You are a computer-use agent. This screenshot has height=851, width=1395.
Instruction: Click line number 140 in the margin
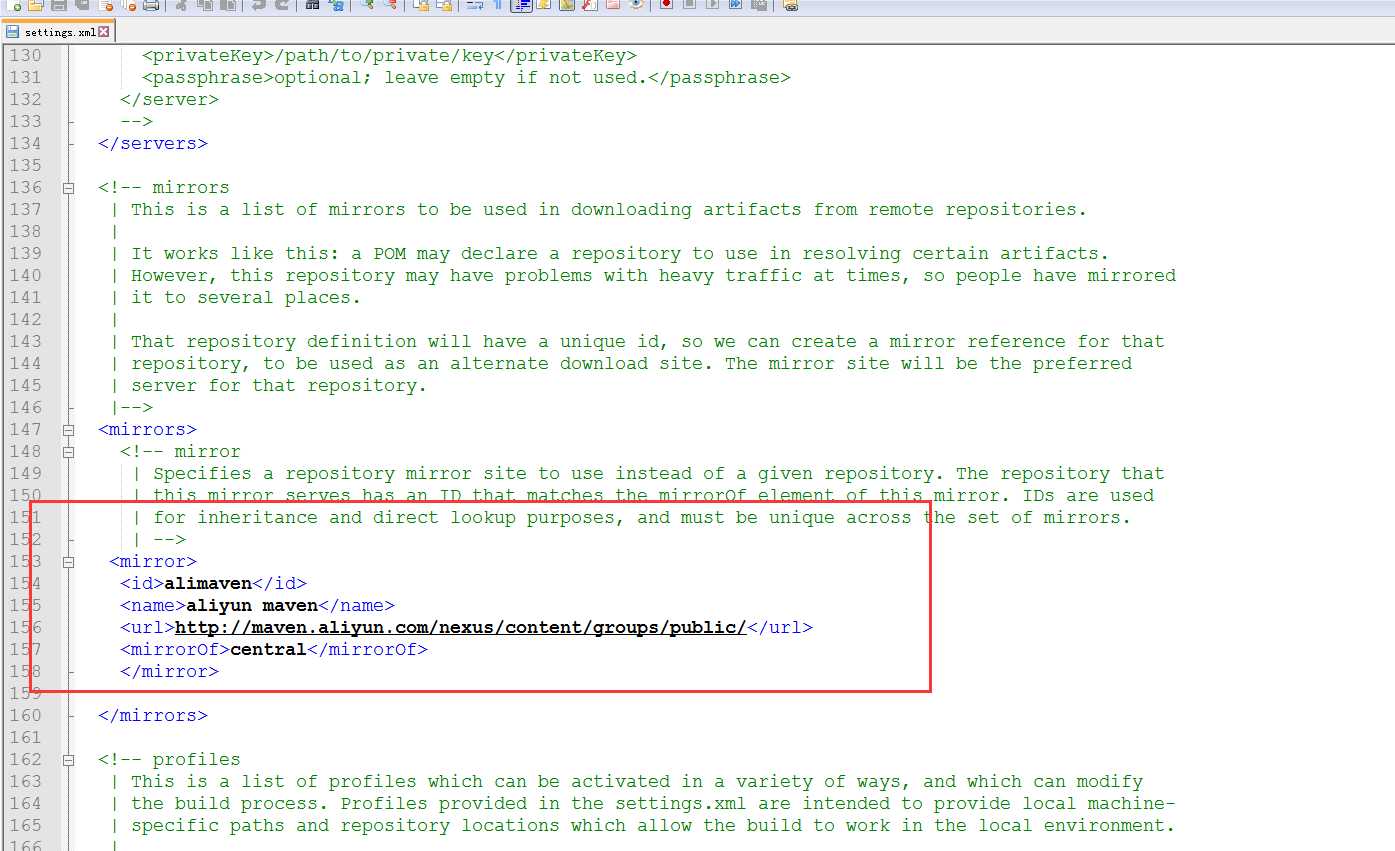click(x=25, y=275)
